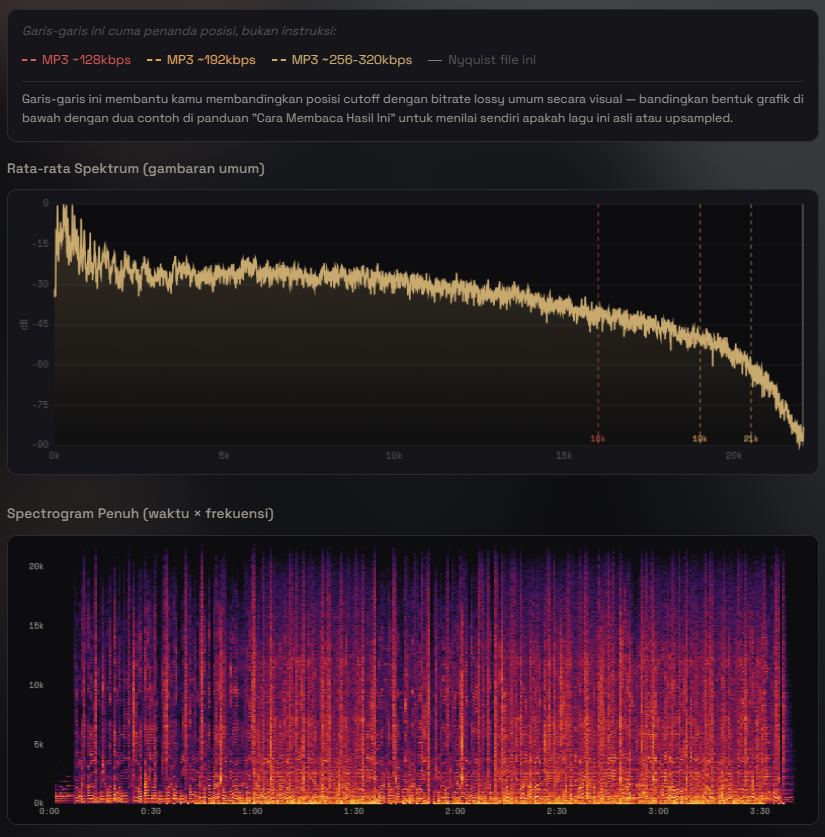Click the 15k frequency label on spectrum x-axis
Screen dimensions: 825x837
click(x=564, y=455)
